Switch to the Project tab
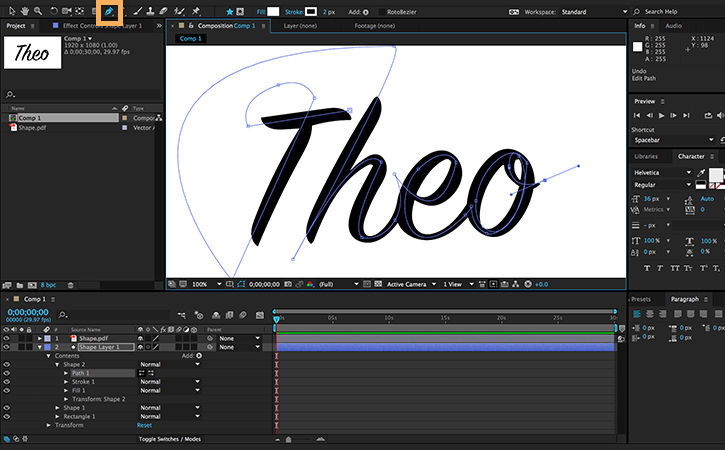The height and width of the screenshot is (450, 725). coord(16,26)
